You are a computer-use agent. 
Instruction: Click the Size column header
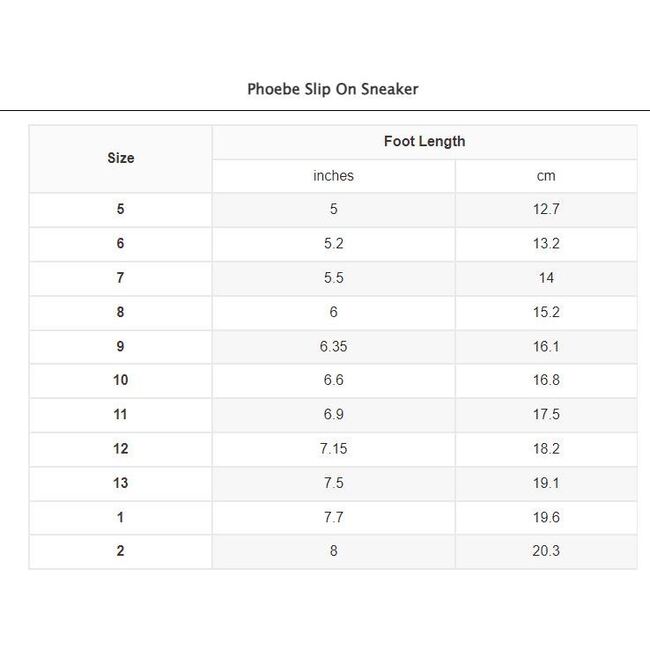(120, 158)
